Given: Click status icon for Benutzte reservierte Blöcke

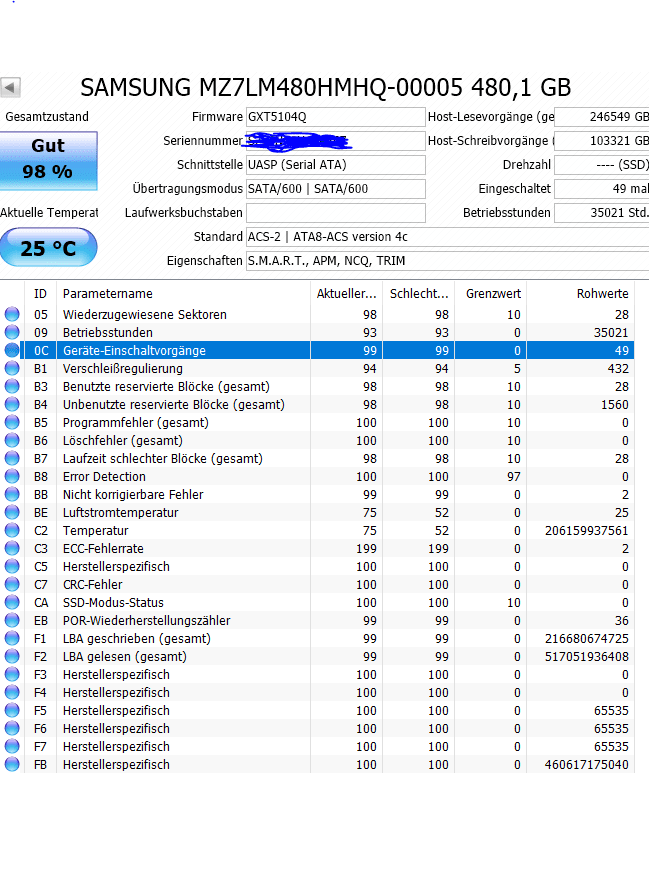Looking at the screenshot, I should coord(12,386).
